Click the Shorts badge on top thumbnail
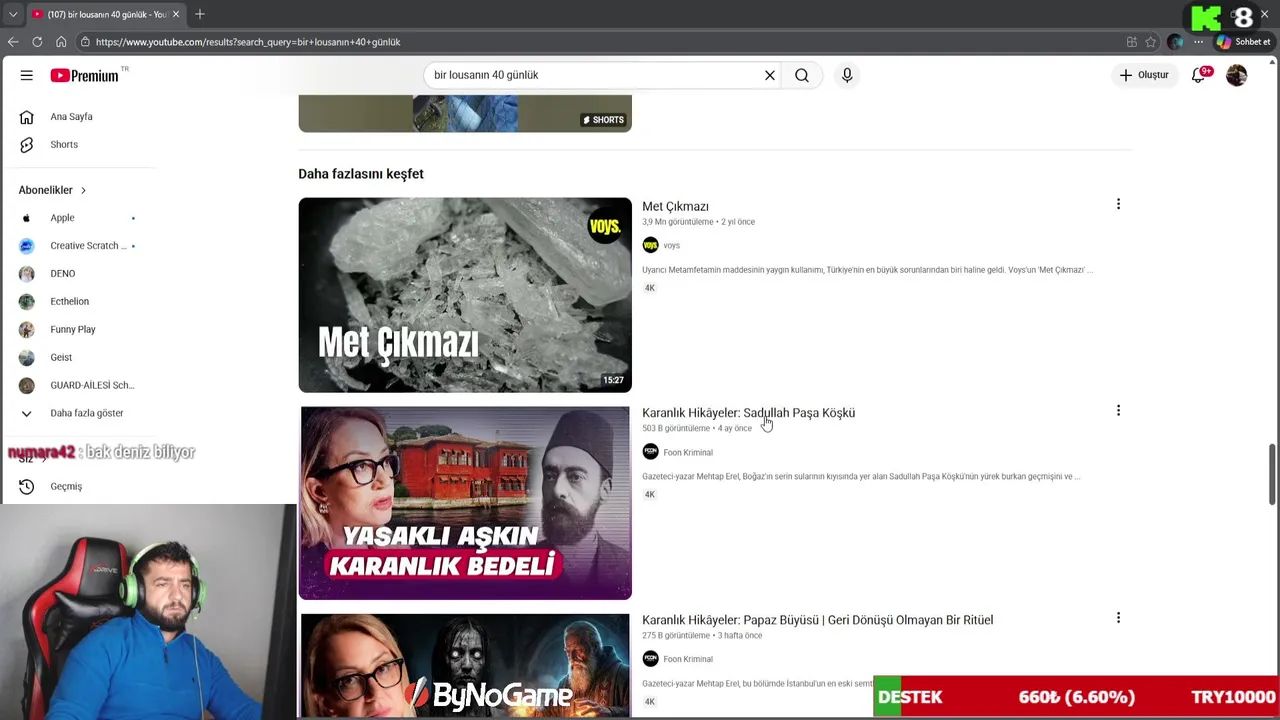The height and width of the screenshot is (720, 1280). (x=603, y=120)
